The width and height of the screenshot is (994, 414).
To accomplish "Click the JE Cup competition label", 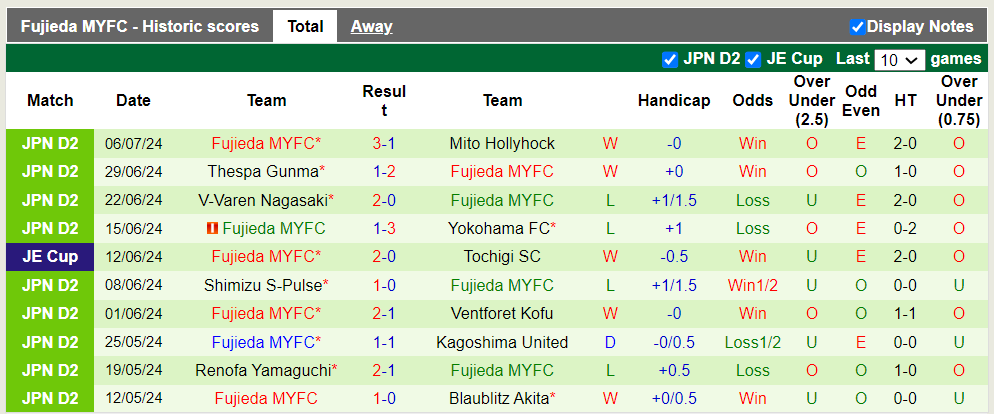I will coord(50,257).
